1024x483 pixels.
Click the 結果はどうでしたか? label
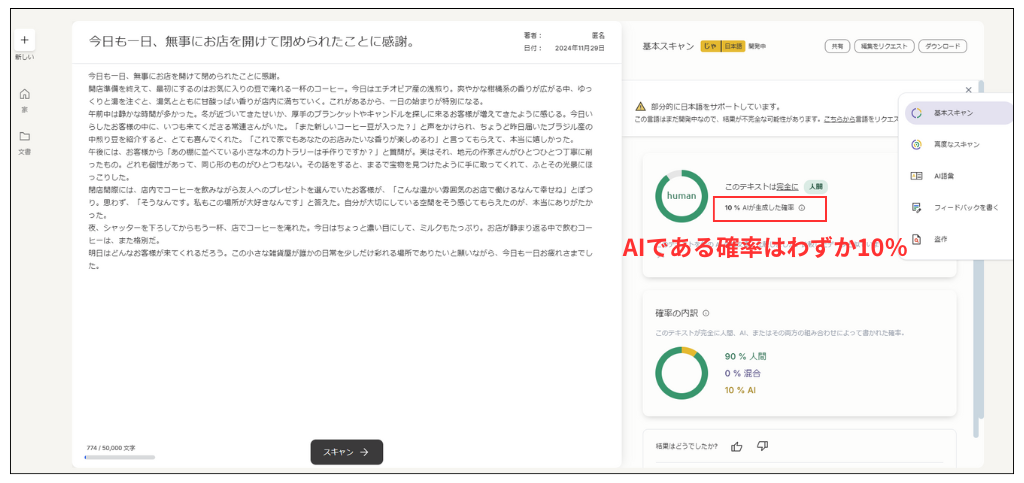tap(686, 446)
